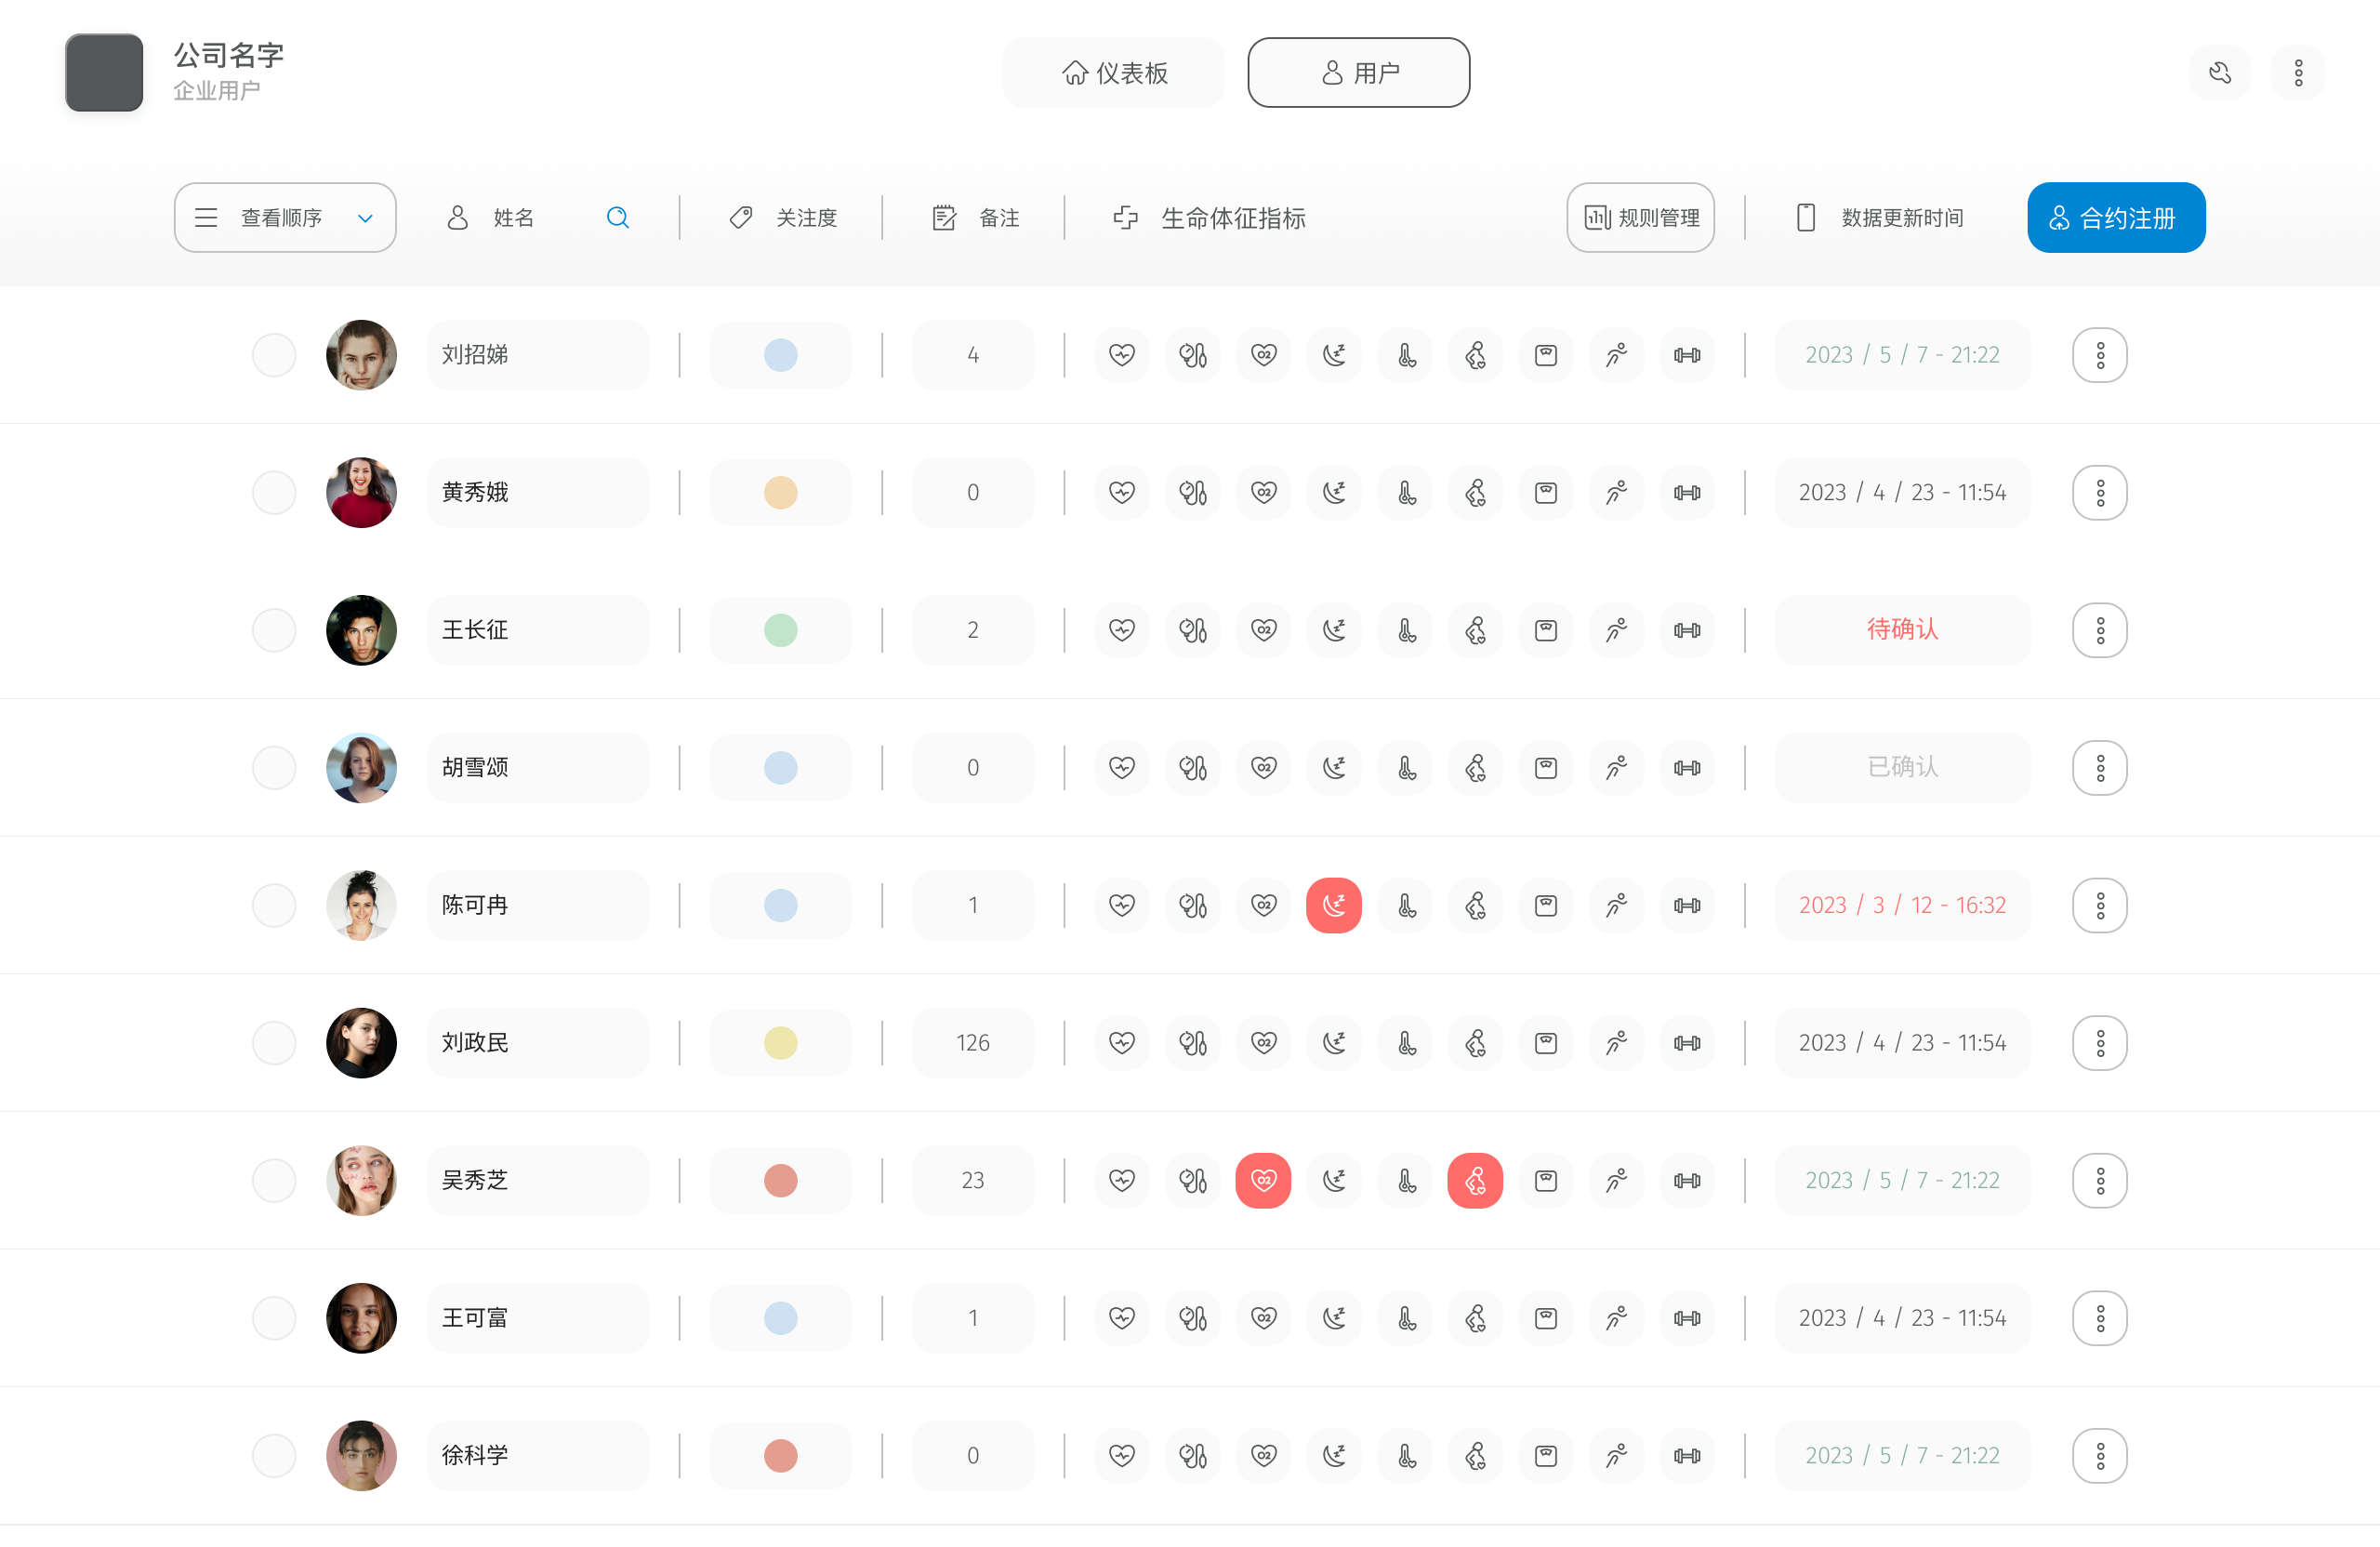Viewport: 2380px width, 1547px height.
Task: Open red sleep alert for 陈可冉
Action: click(1333, 905)
